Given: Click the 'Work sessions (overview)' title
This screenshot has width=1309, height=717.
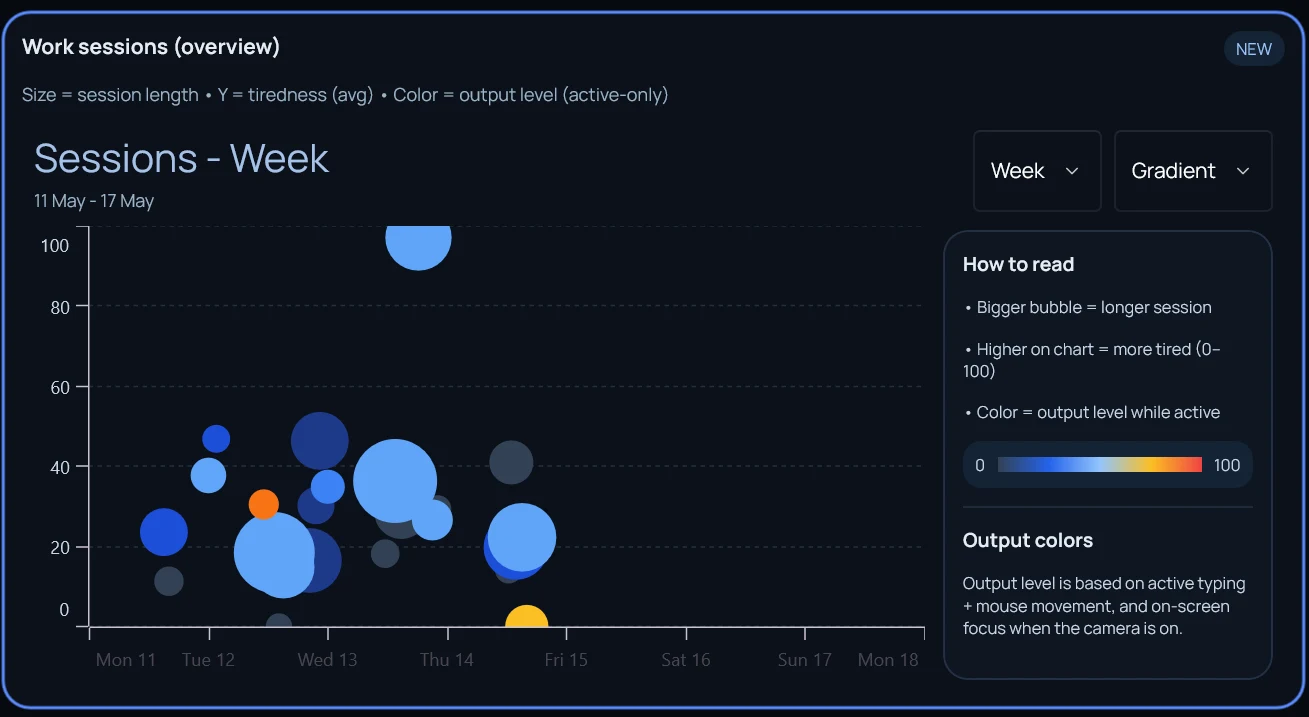Looking at the screenshot, I should [x=151, y=46].
